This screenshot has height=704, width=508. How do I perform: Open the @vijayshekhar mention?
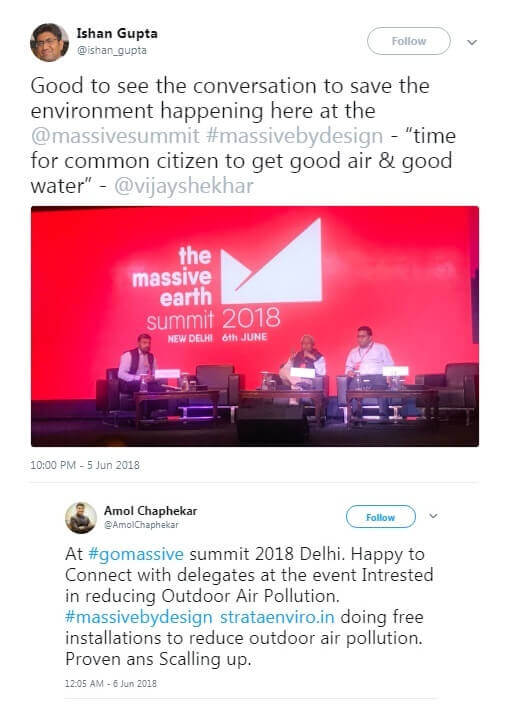click(x=184, y=186)
